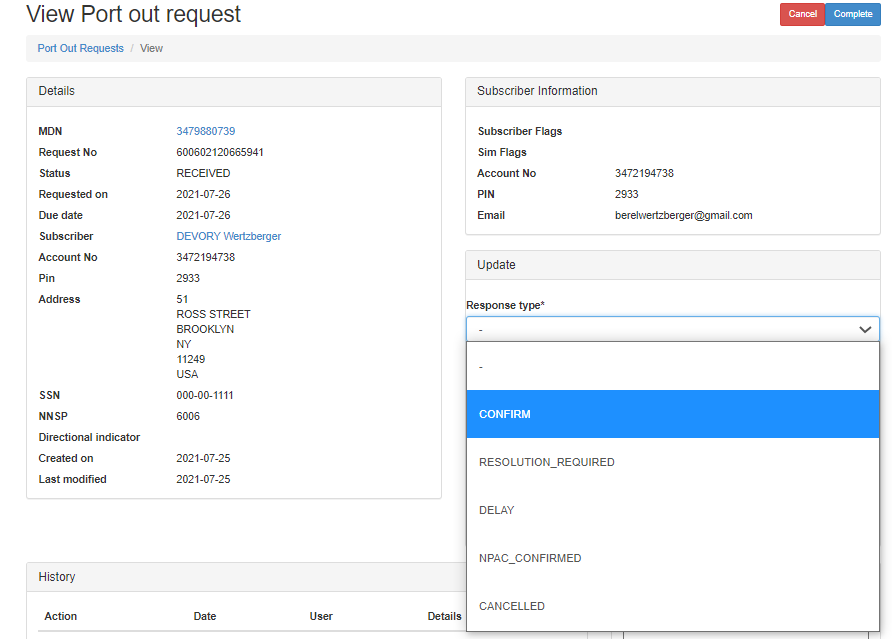Click the Details column header in History
This screenshot has width=895, height=639.
(444, 616)
